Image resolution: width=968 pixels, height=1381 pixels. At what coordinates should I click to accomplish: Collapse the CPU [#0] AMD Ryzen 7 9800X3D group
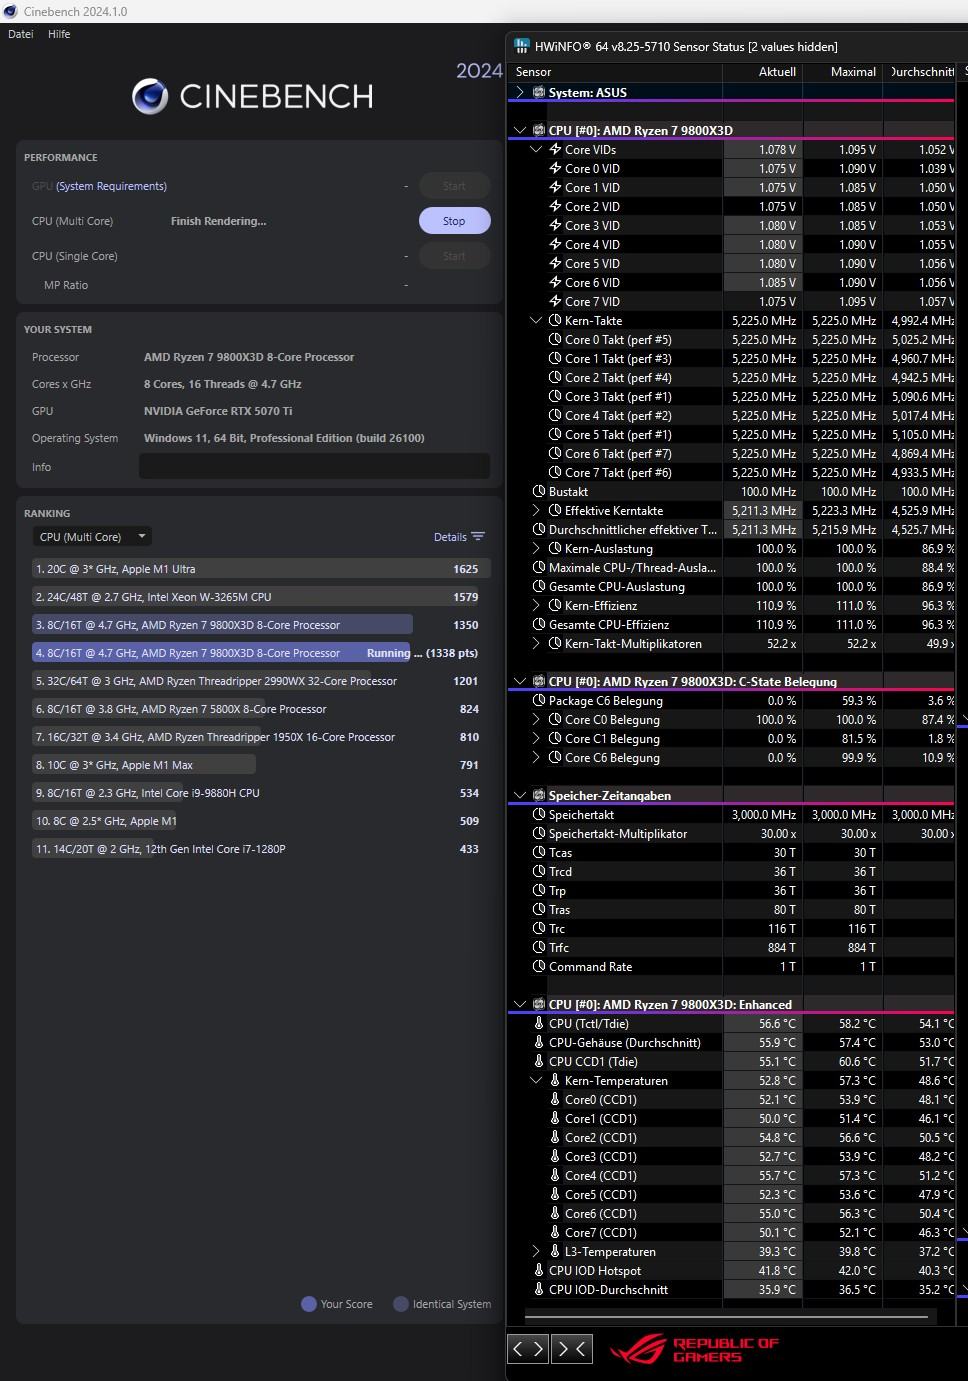coord(519,130)
